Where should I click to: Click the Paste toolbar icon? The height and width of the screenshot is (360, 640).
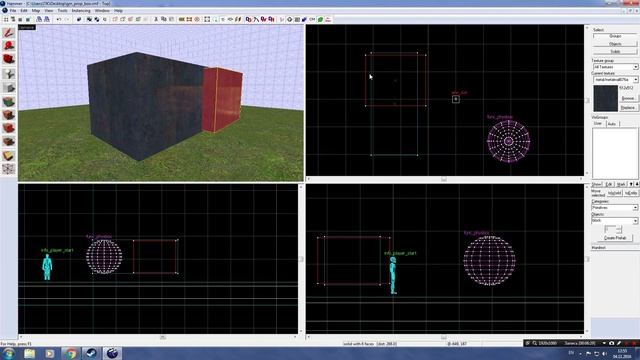[171, 19]
